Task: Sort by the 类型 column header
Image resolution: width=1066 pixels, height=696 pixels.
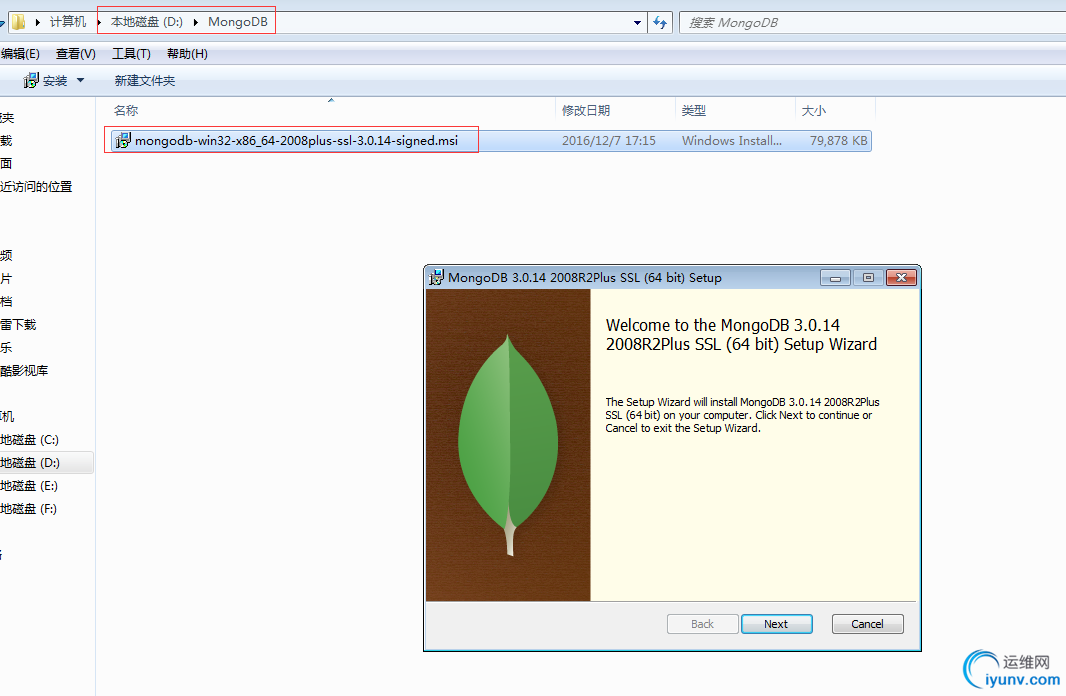Action: (x=693, y=110)
